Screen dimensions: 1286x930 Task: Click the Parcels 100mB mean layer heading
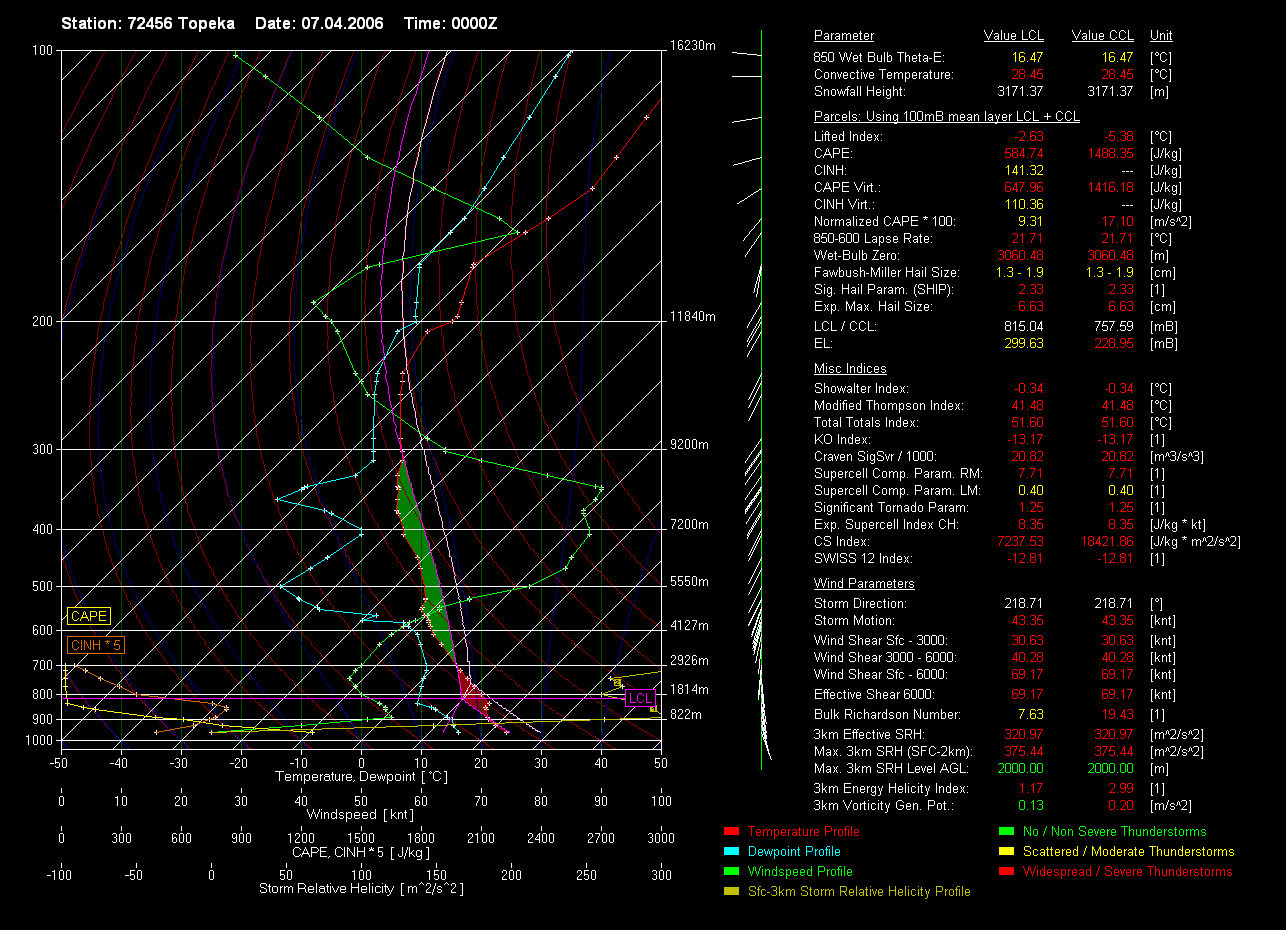[946, 117]
